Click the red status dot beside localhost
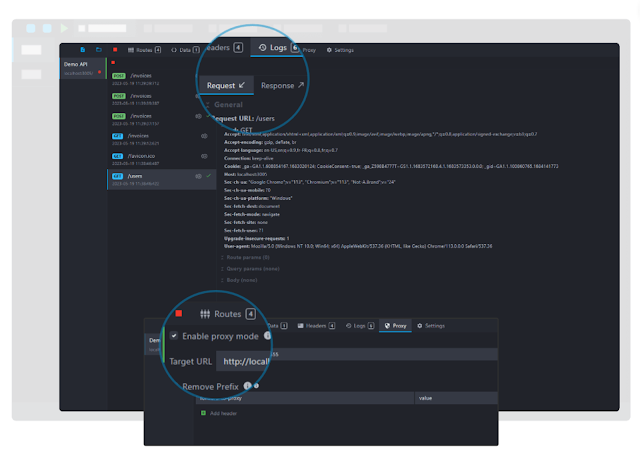Screen dimensions: 640x472 coord(99,72)
